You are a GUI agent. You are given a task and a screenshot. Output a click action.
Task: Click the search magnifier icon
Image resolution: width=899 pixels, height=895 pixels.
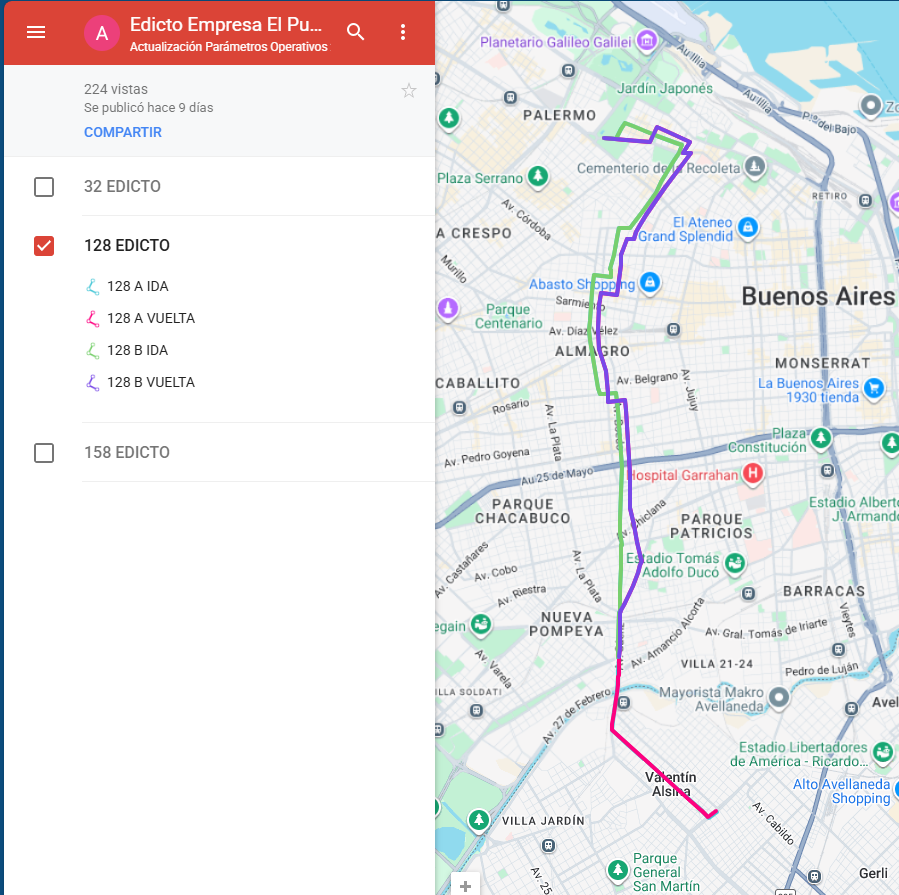point(355,32)
